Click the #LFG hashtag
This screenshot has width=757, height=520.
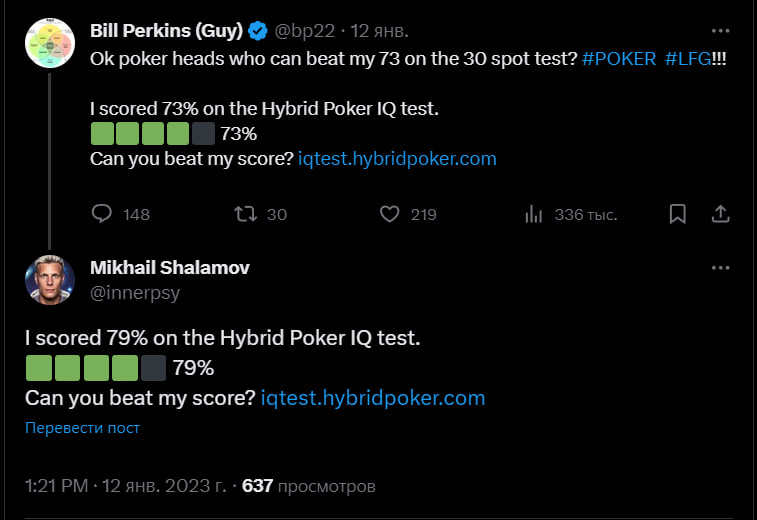(688, 59)
